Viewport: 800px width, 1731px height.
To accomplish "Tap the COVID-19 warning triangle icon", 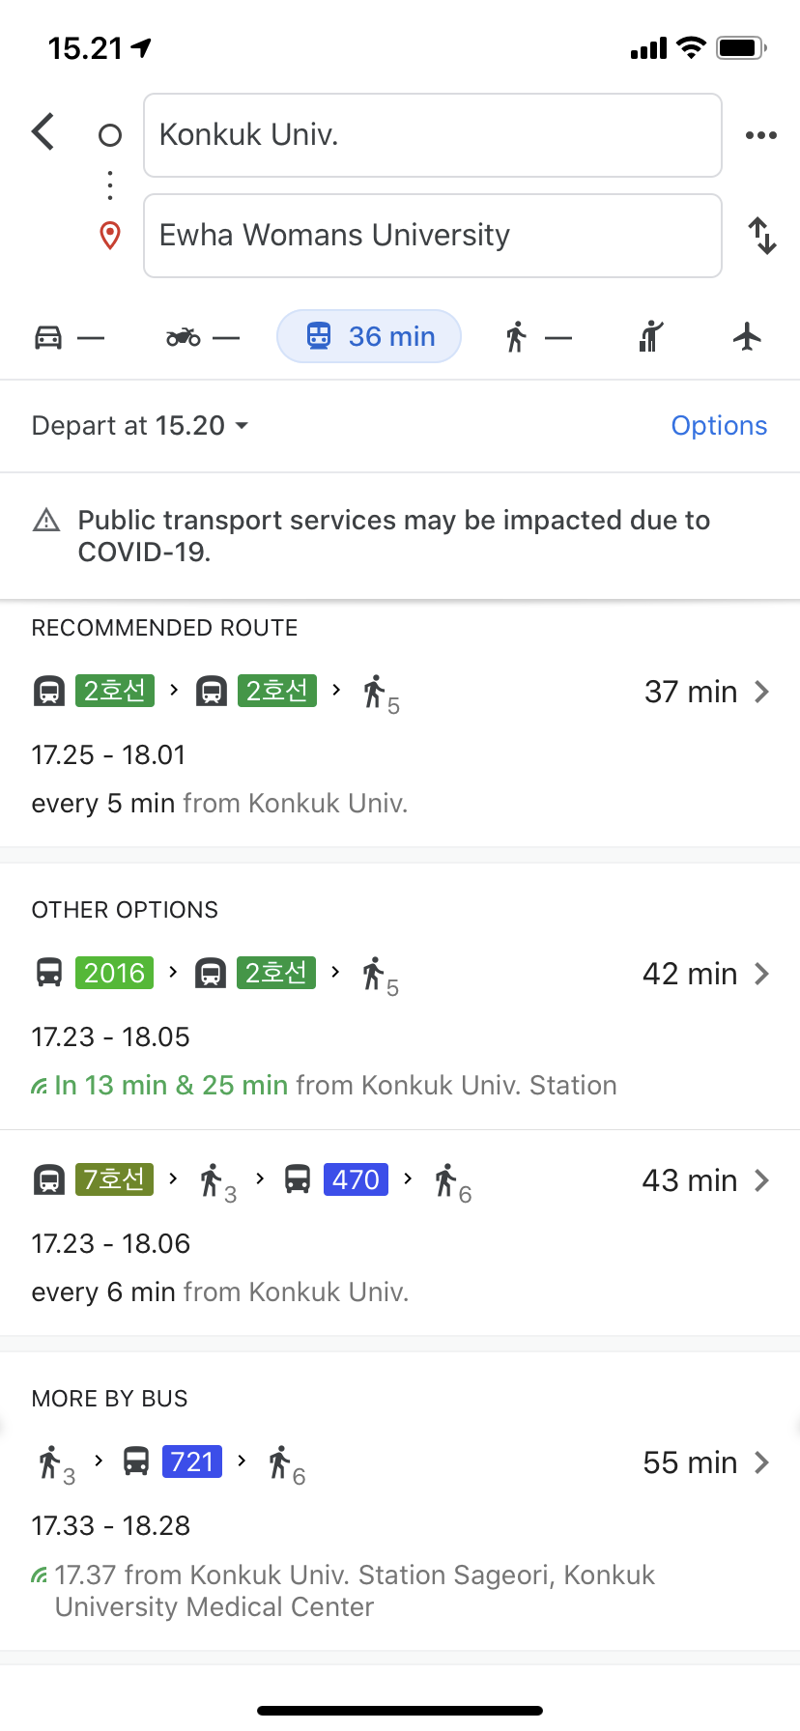I will (x=47, y=521).
